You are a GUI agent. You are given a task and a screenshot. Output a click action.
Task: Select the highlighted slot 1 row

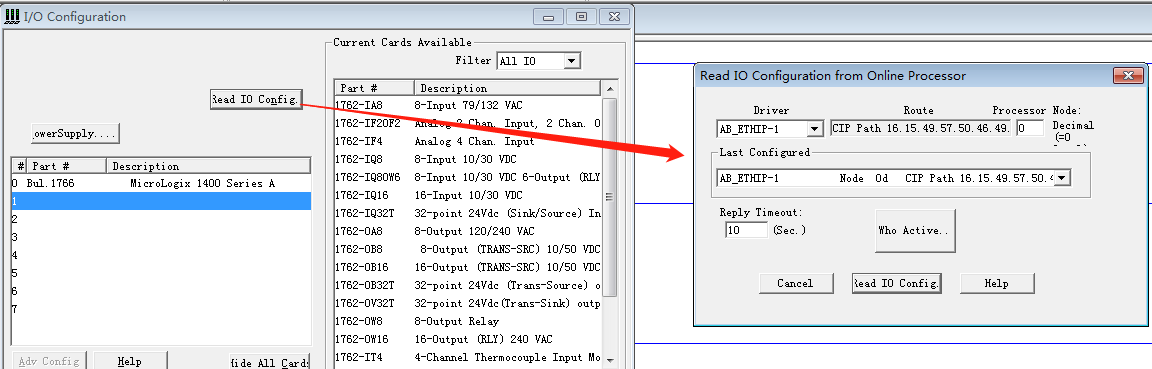point(162,201)
